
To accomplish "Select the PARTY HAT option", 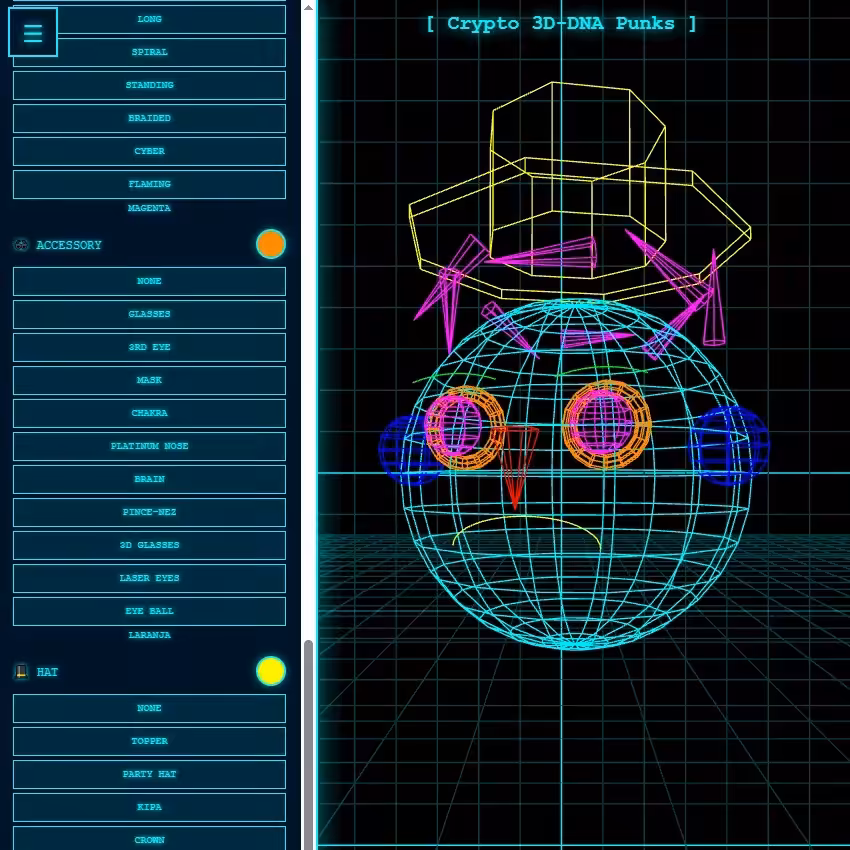I will tap(149, 775).
